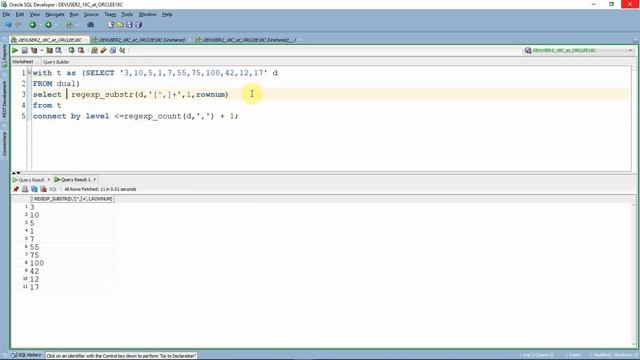Open the Window menu
This screenshot has width=640, height=360.
point(147,14)
